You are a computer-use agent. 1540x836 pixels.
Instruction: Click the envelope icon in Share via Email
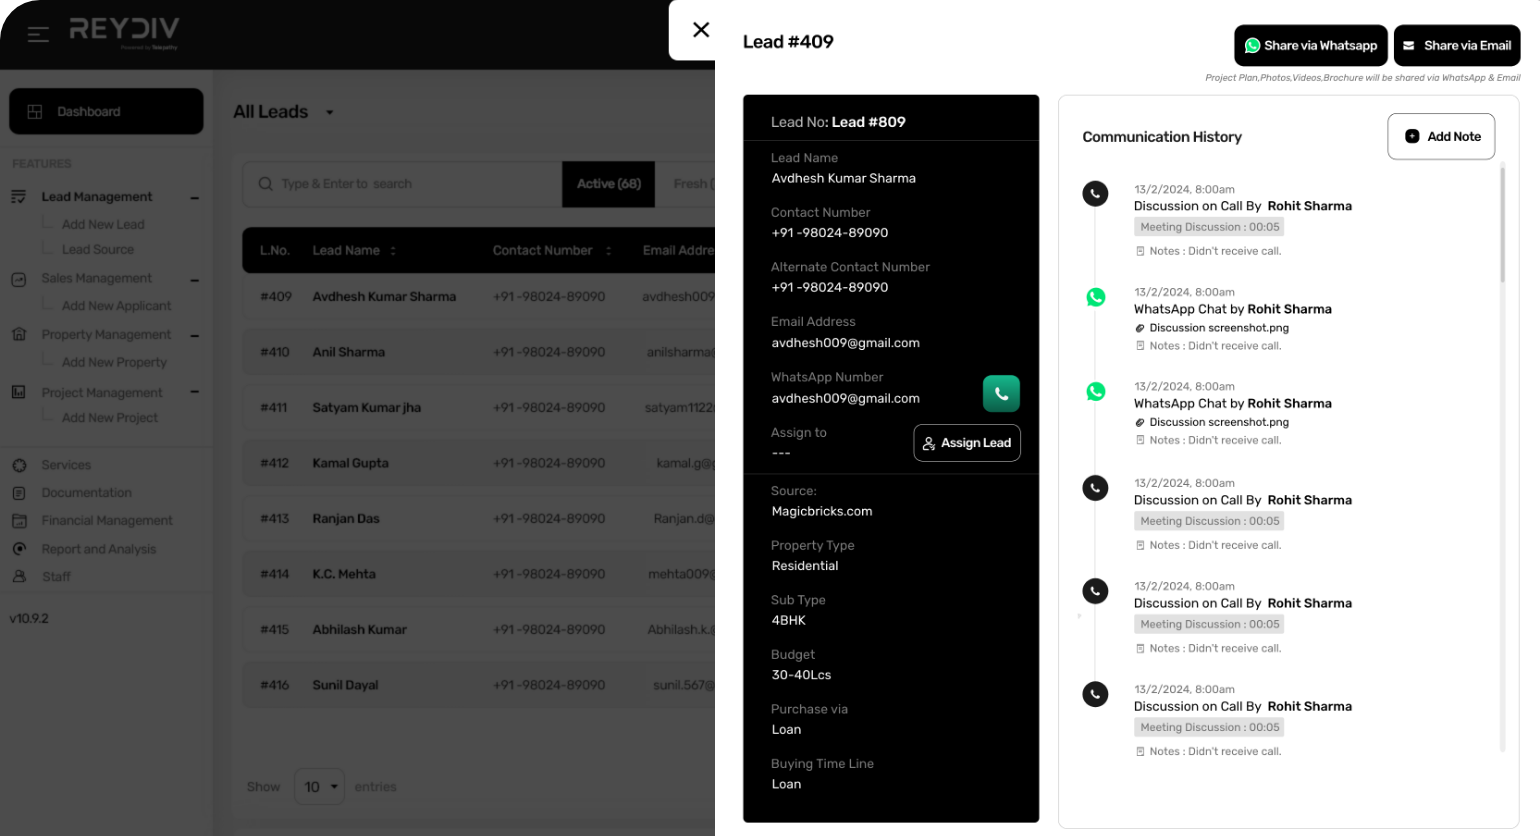point(1408,46)
